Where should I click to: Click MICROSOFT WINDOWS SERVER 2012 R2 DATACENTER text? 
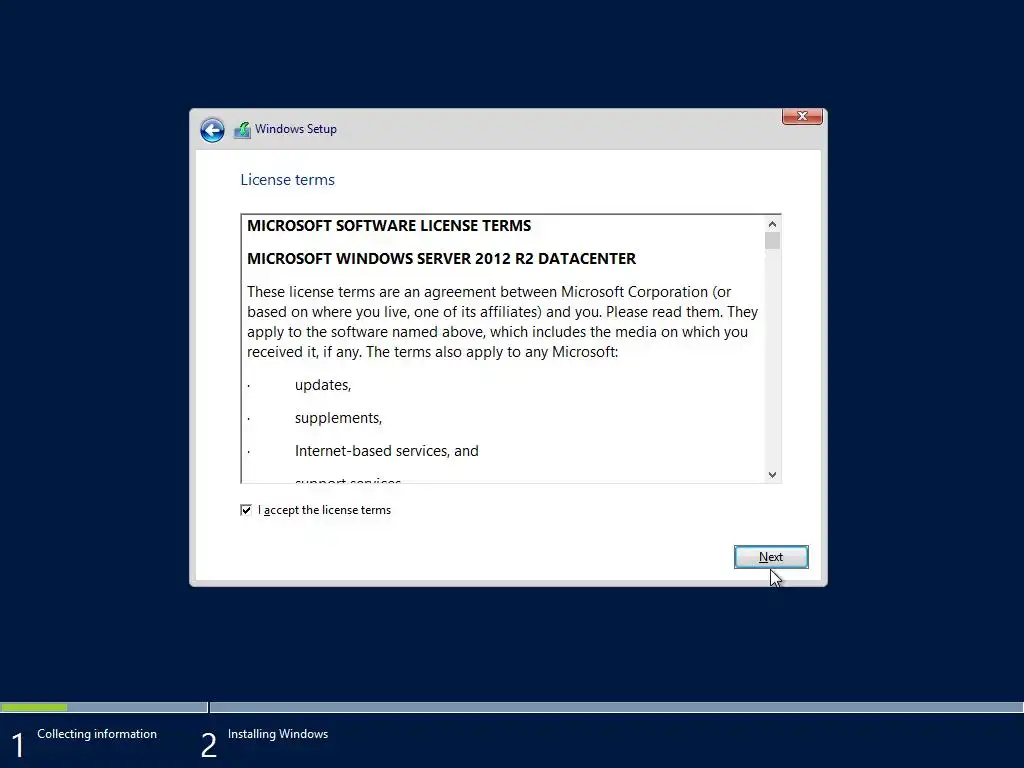441,259
